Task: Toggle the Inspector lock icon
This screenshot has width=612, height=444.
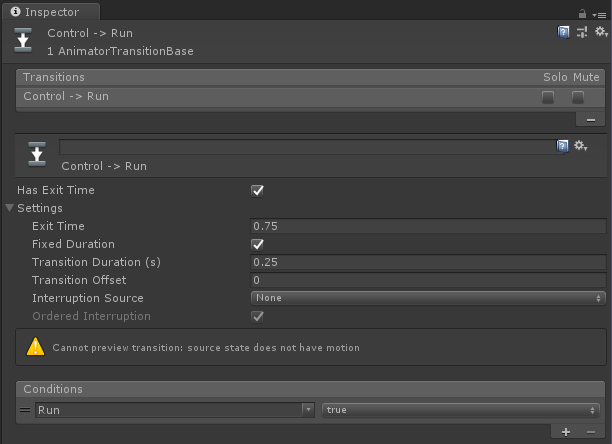Action: [582, 14]
